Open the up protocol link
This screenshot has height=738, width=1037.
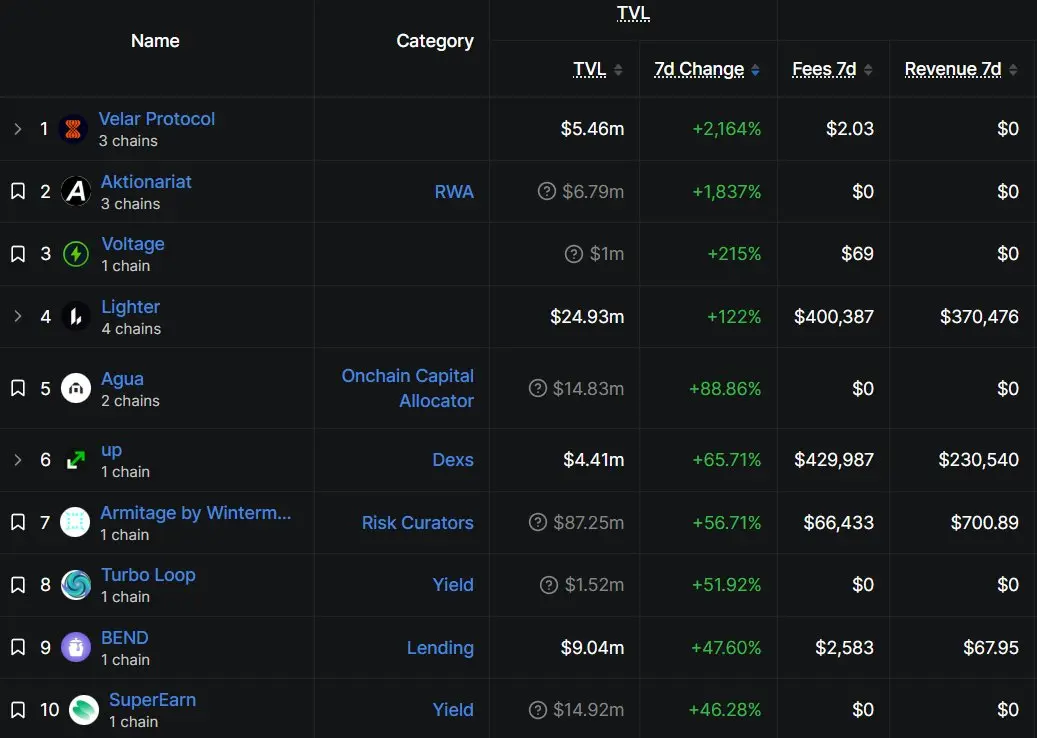coord(111,450)
